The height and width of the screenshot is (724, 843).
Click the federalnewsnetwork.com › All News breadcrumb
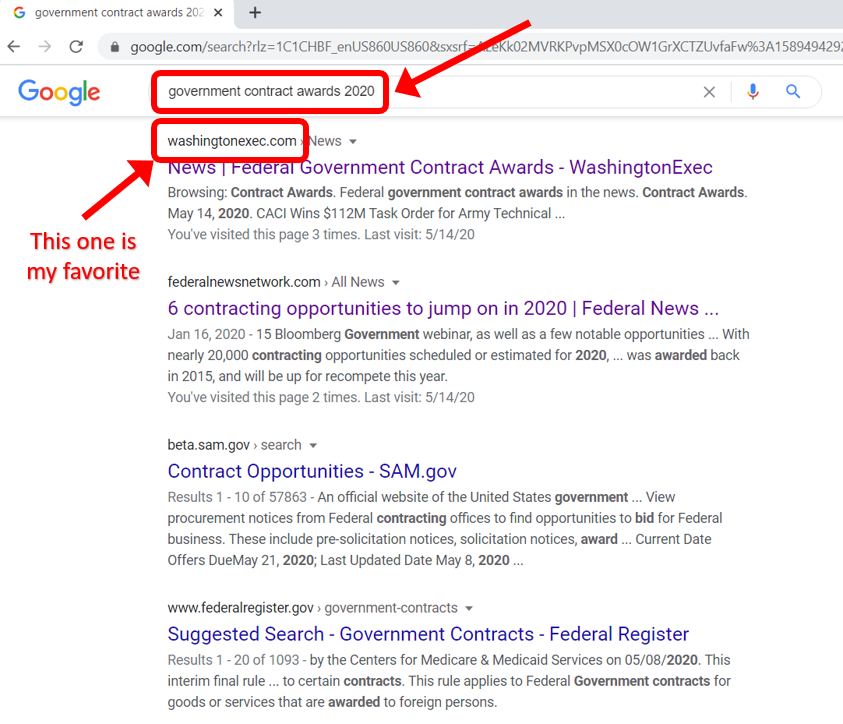[276, 282]
